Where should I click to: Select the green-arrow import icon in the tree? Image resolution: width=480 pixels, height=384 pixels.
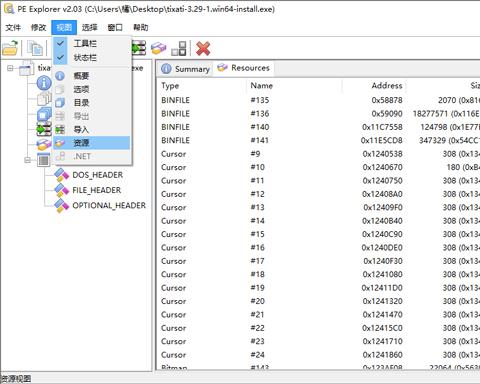(44, 129)
